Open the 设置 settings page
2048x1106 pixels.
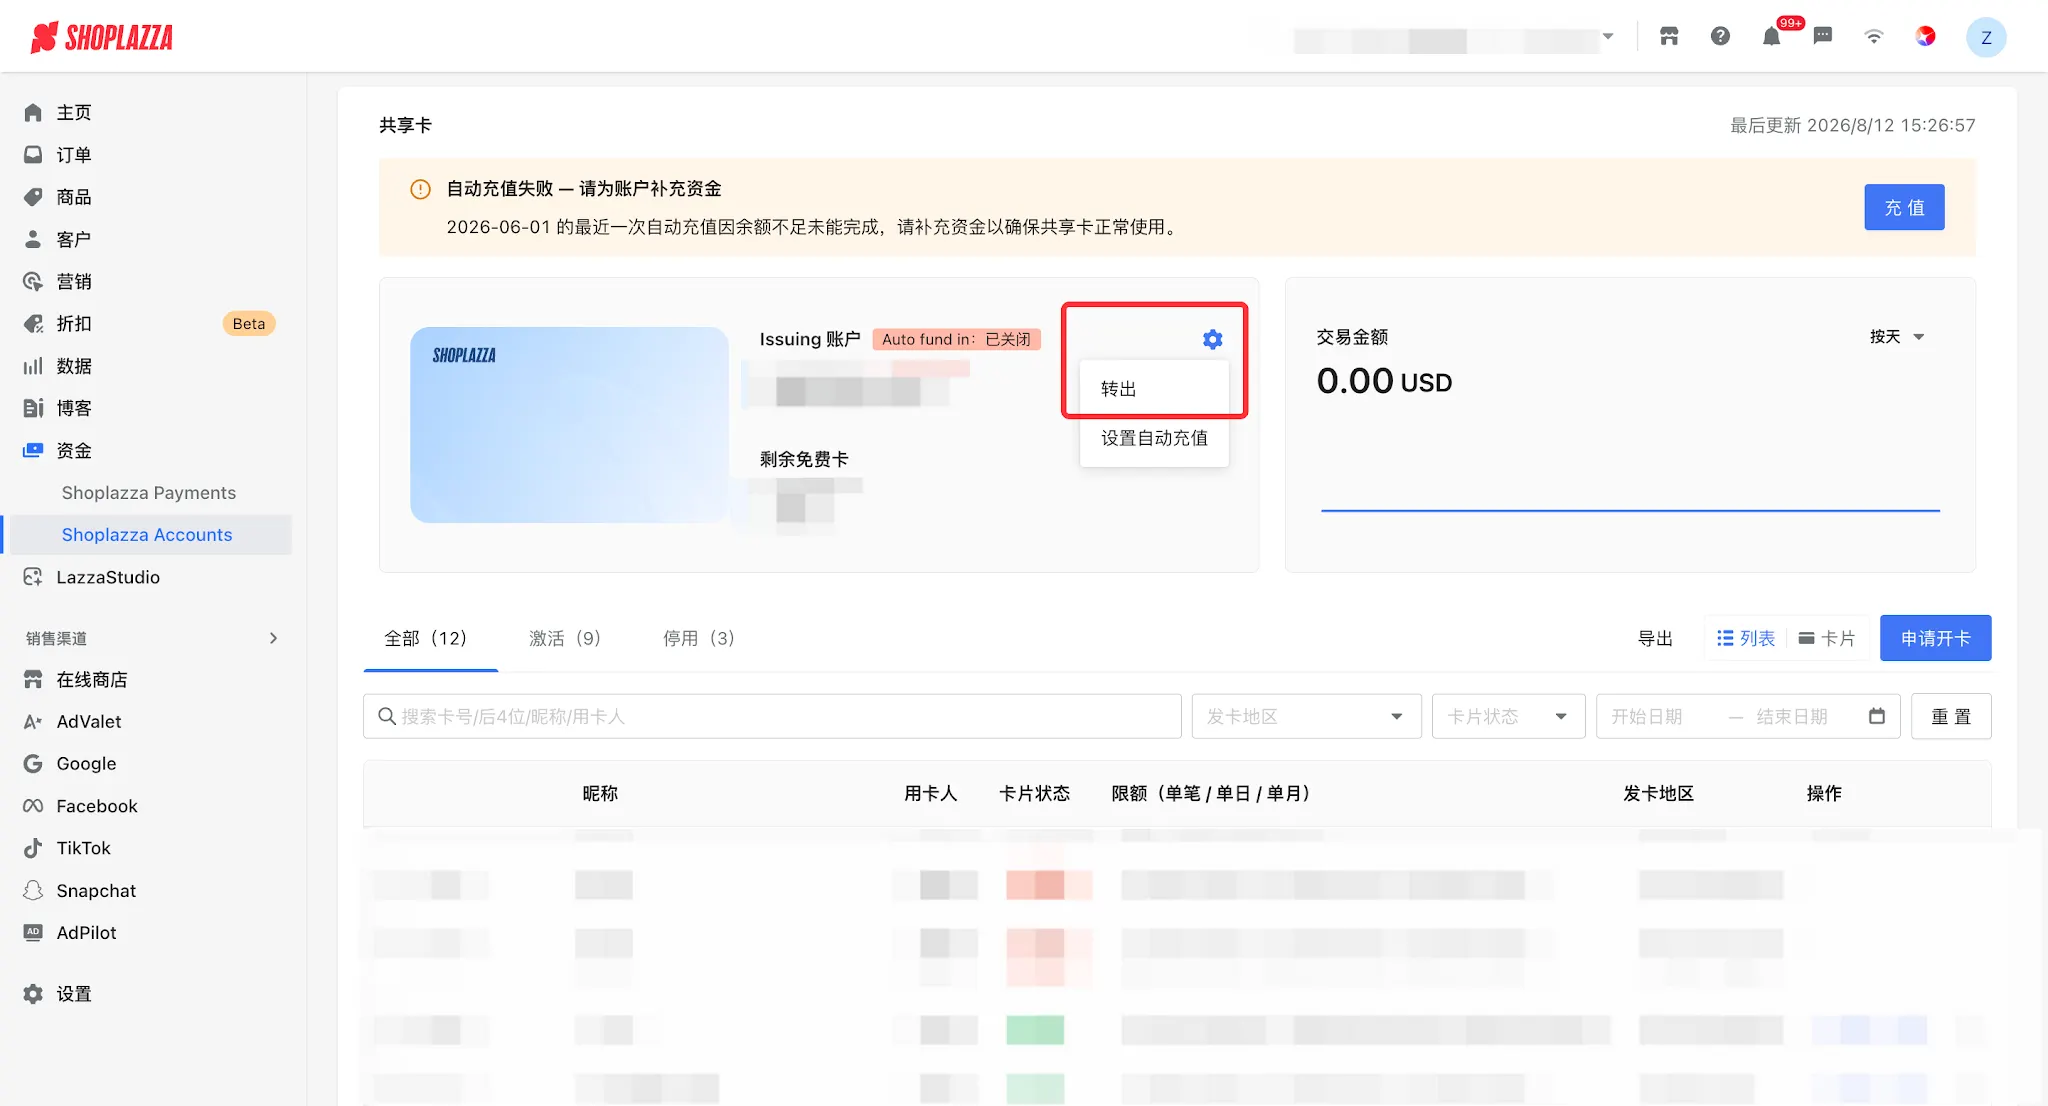74,994
